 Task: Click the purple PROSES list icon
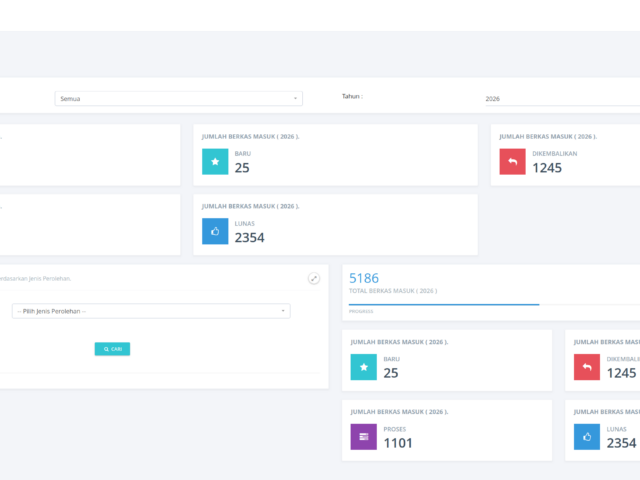[363, 437]
